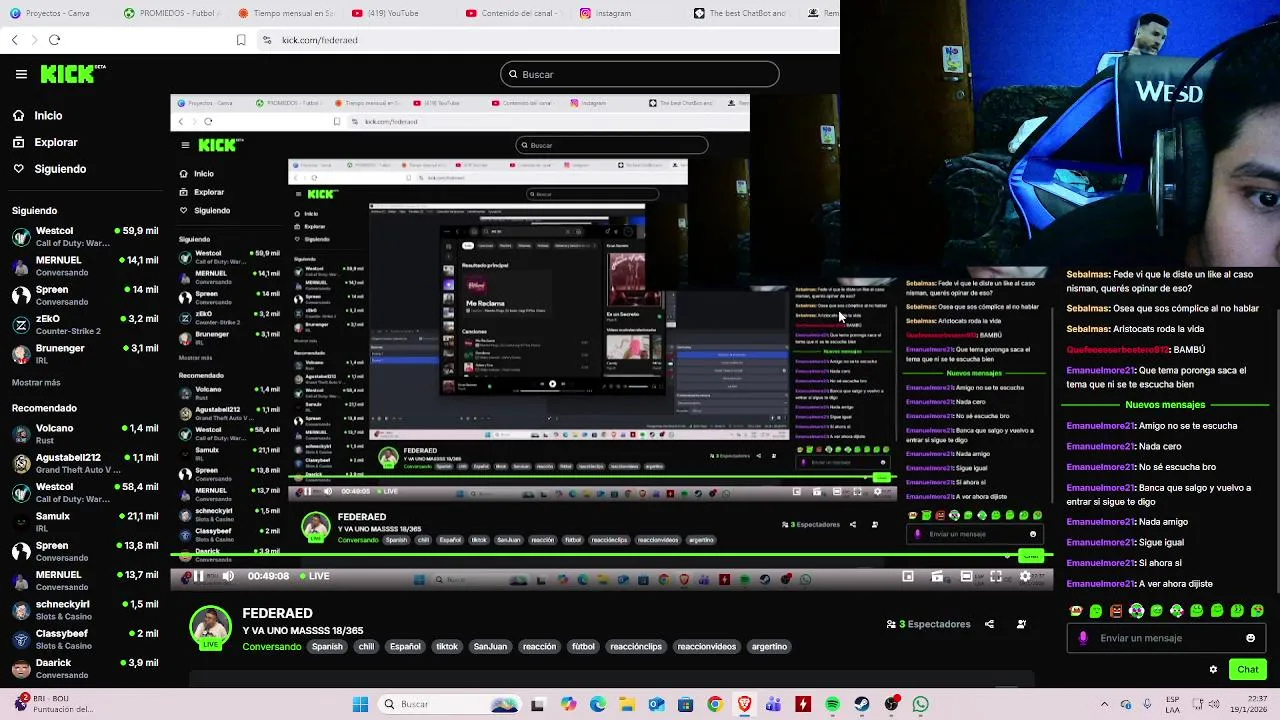
Task: Select the fútbol tag in the outer channel info
Action: pyautogui.click(x=583, y=646)
